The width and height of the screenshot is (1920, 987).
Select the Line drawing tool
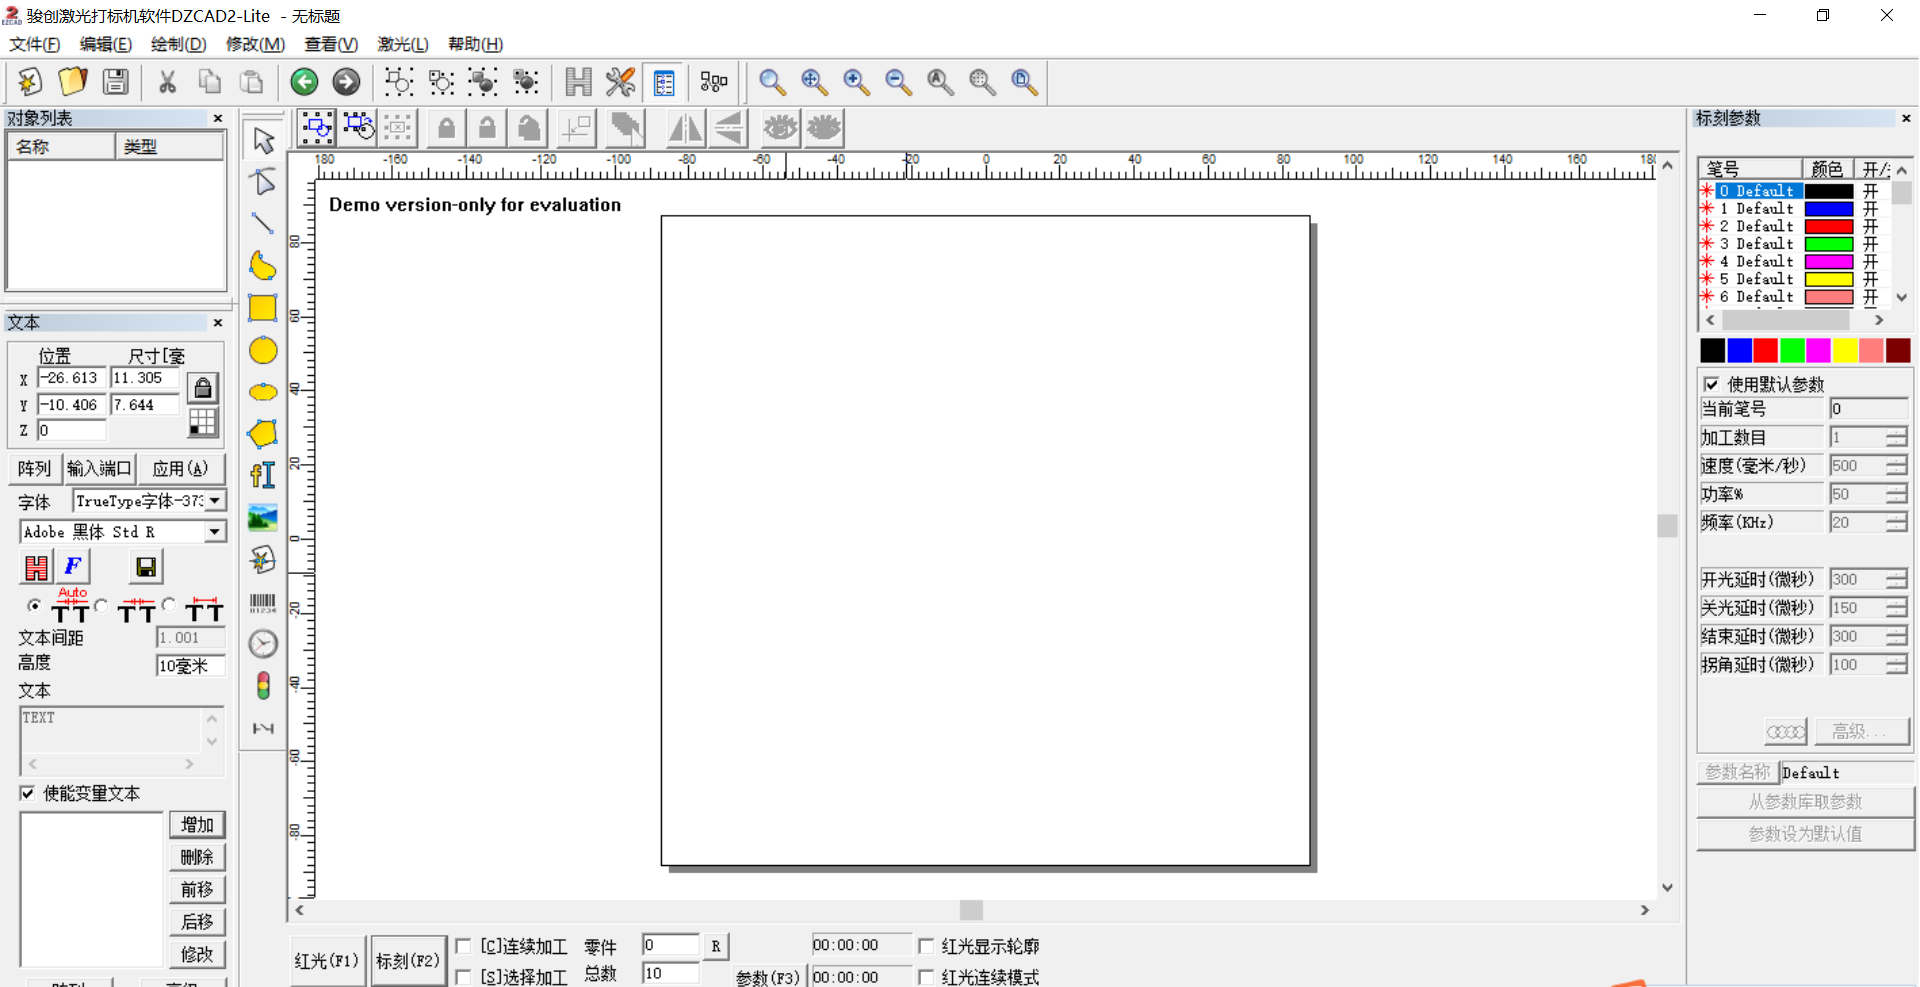pyautogui.click(x=263, y=224)
